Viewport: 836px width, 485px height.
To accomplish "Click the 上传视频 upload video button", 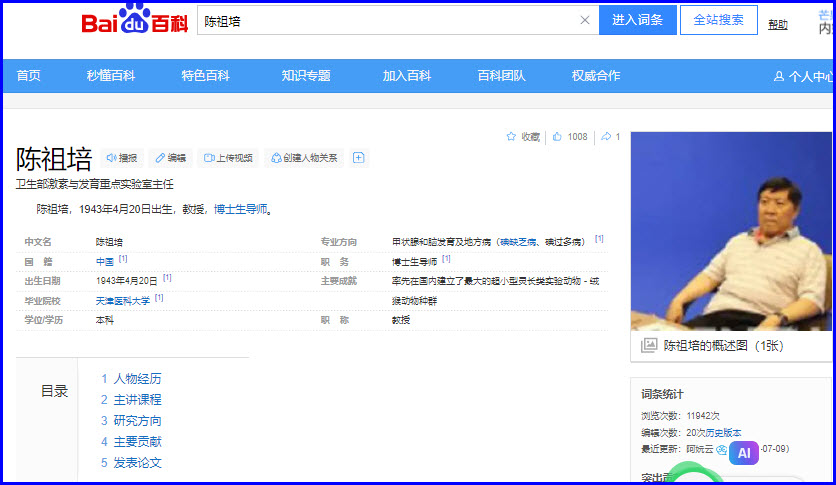I will (227, 158).
